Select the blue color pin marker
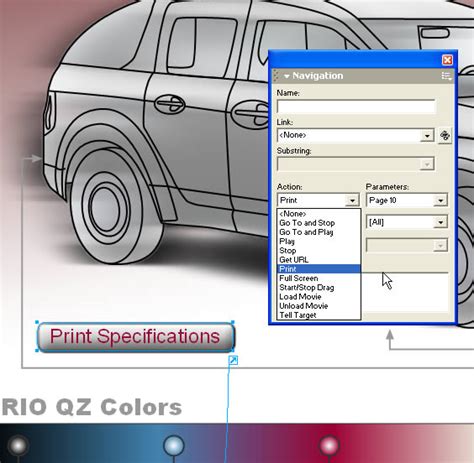The width and height of the screenshot is (474, 463). pyautogui.click(x=174, y=445)
